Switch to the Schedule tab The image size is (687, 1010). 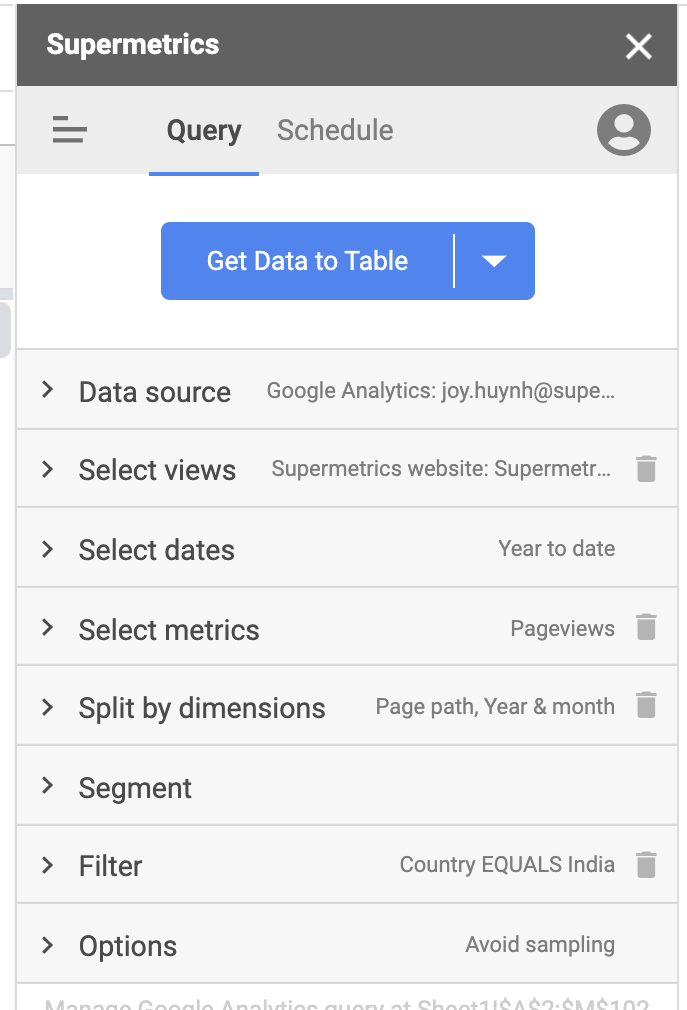335,131
